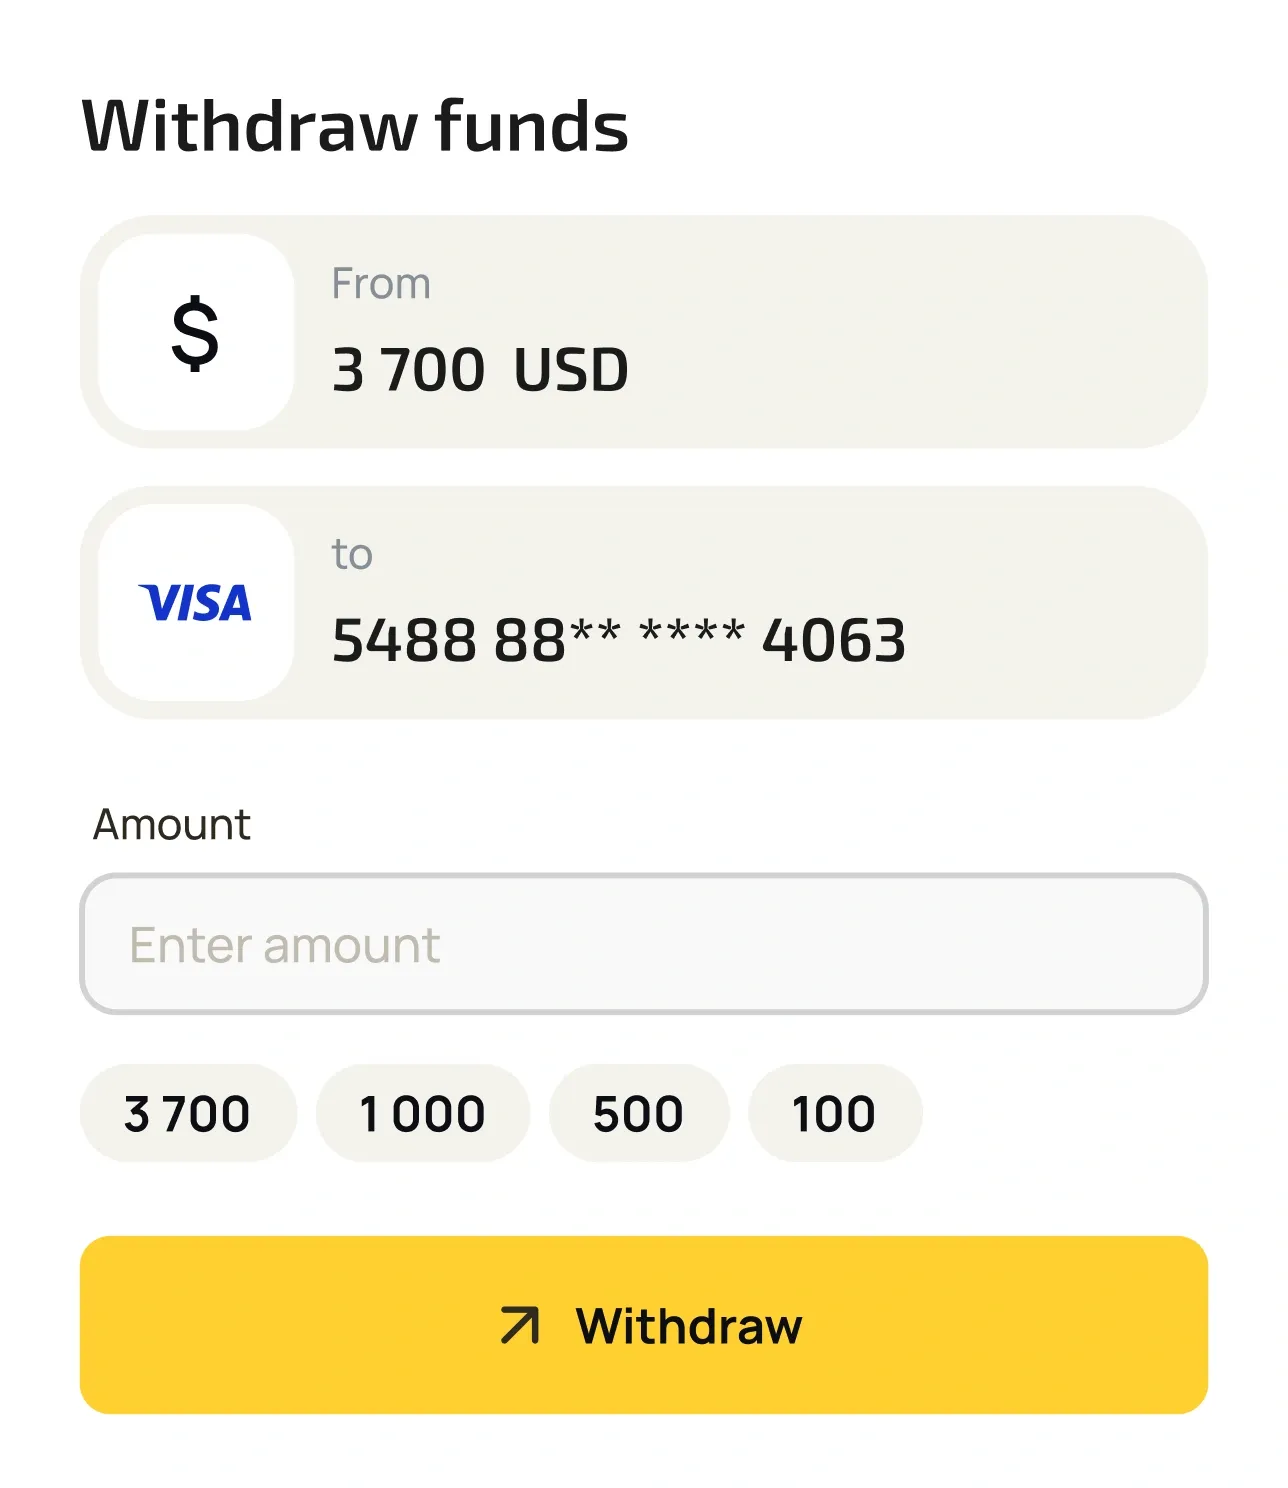Click the lowercase to label
The height and width of the screenshot is (1488, 1288).
pyautogui.click(x=352, y=555)
